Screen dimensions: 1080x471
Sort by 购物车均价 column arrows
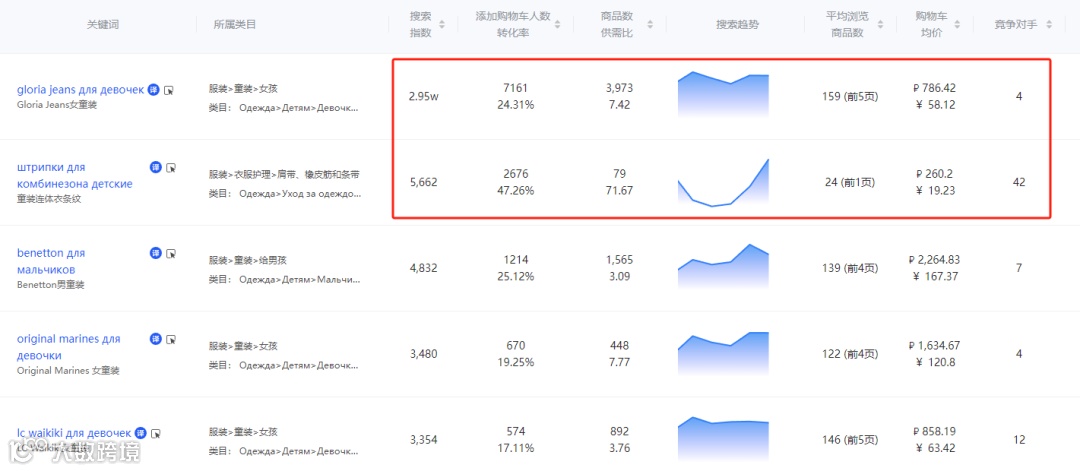[x=959, y=25]
